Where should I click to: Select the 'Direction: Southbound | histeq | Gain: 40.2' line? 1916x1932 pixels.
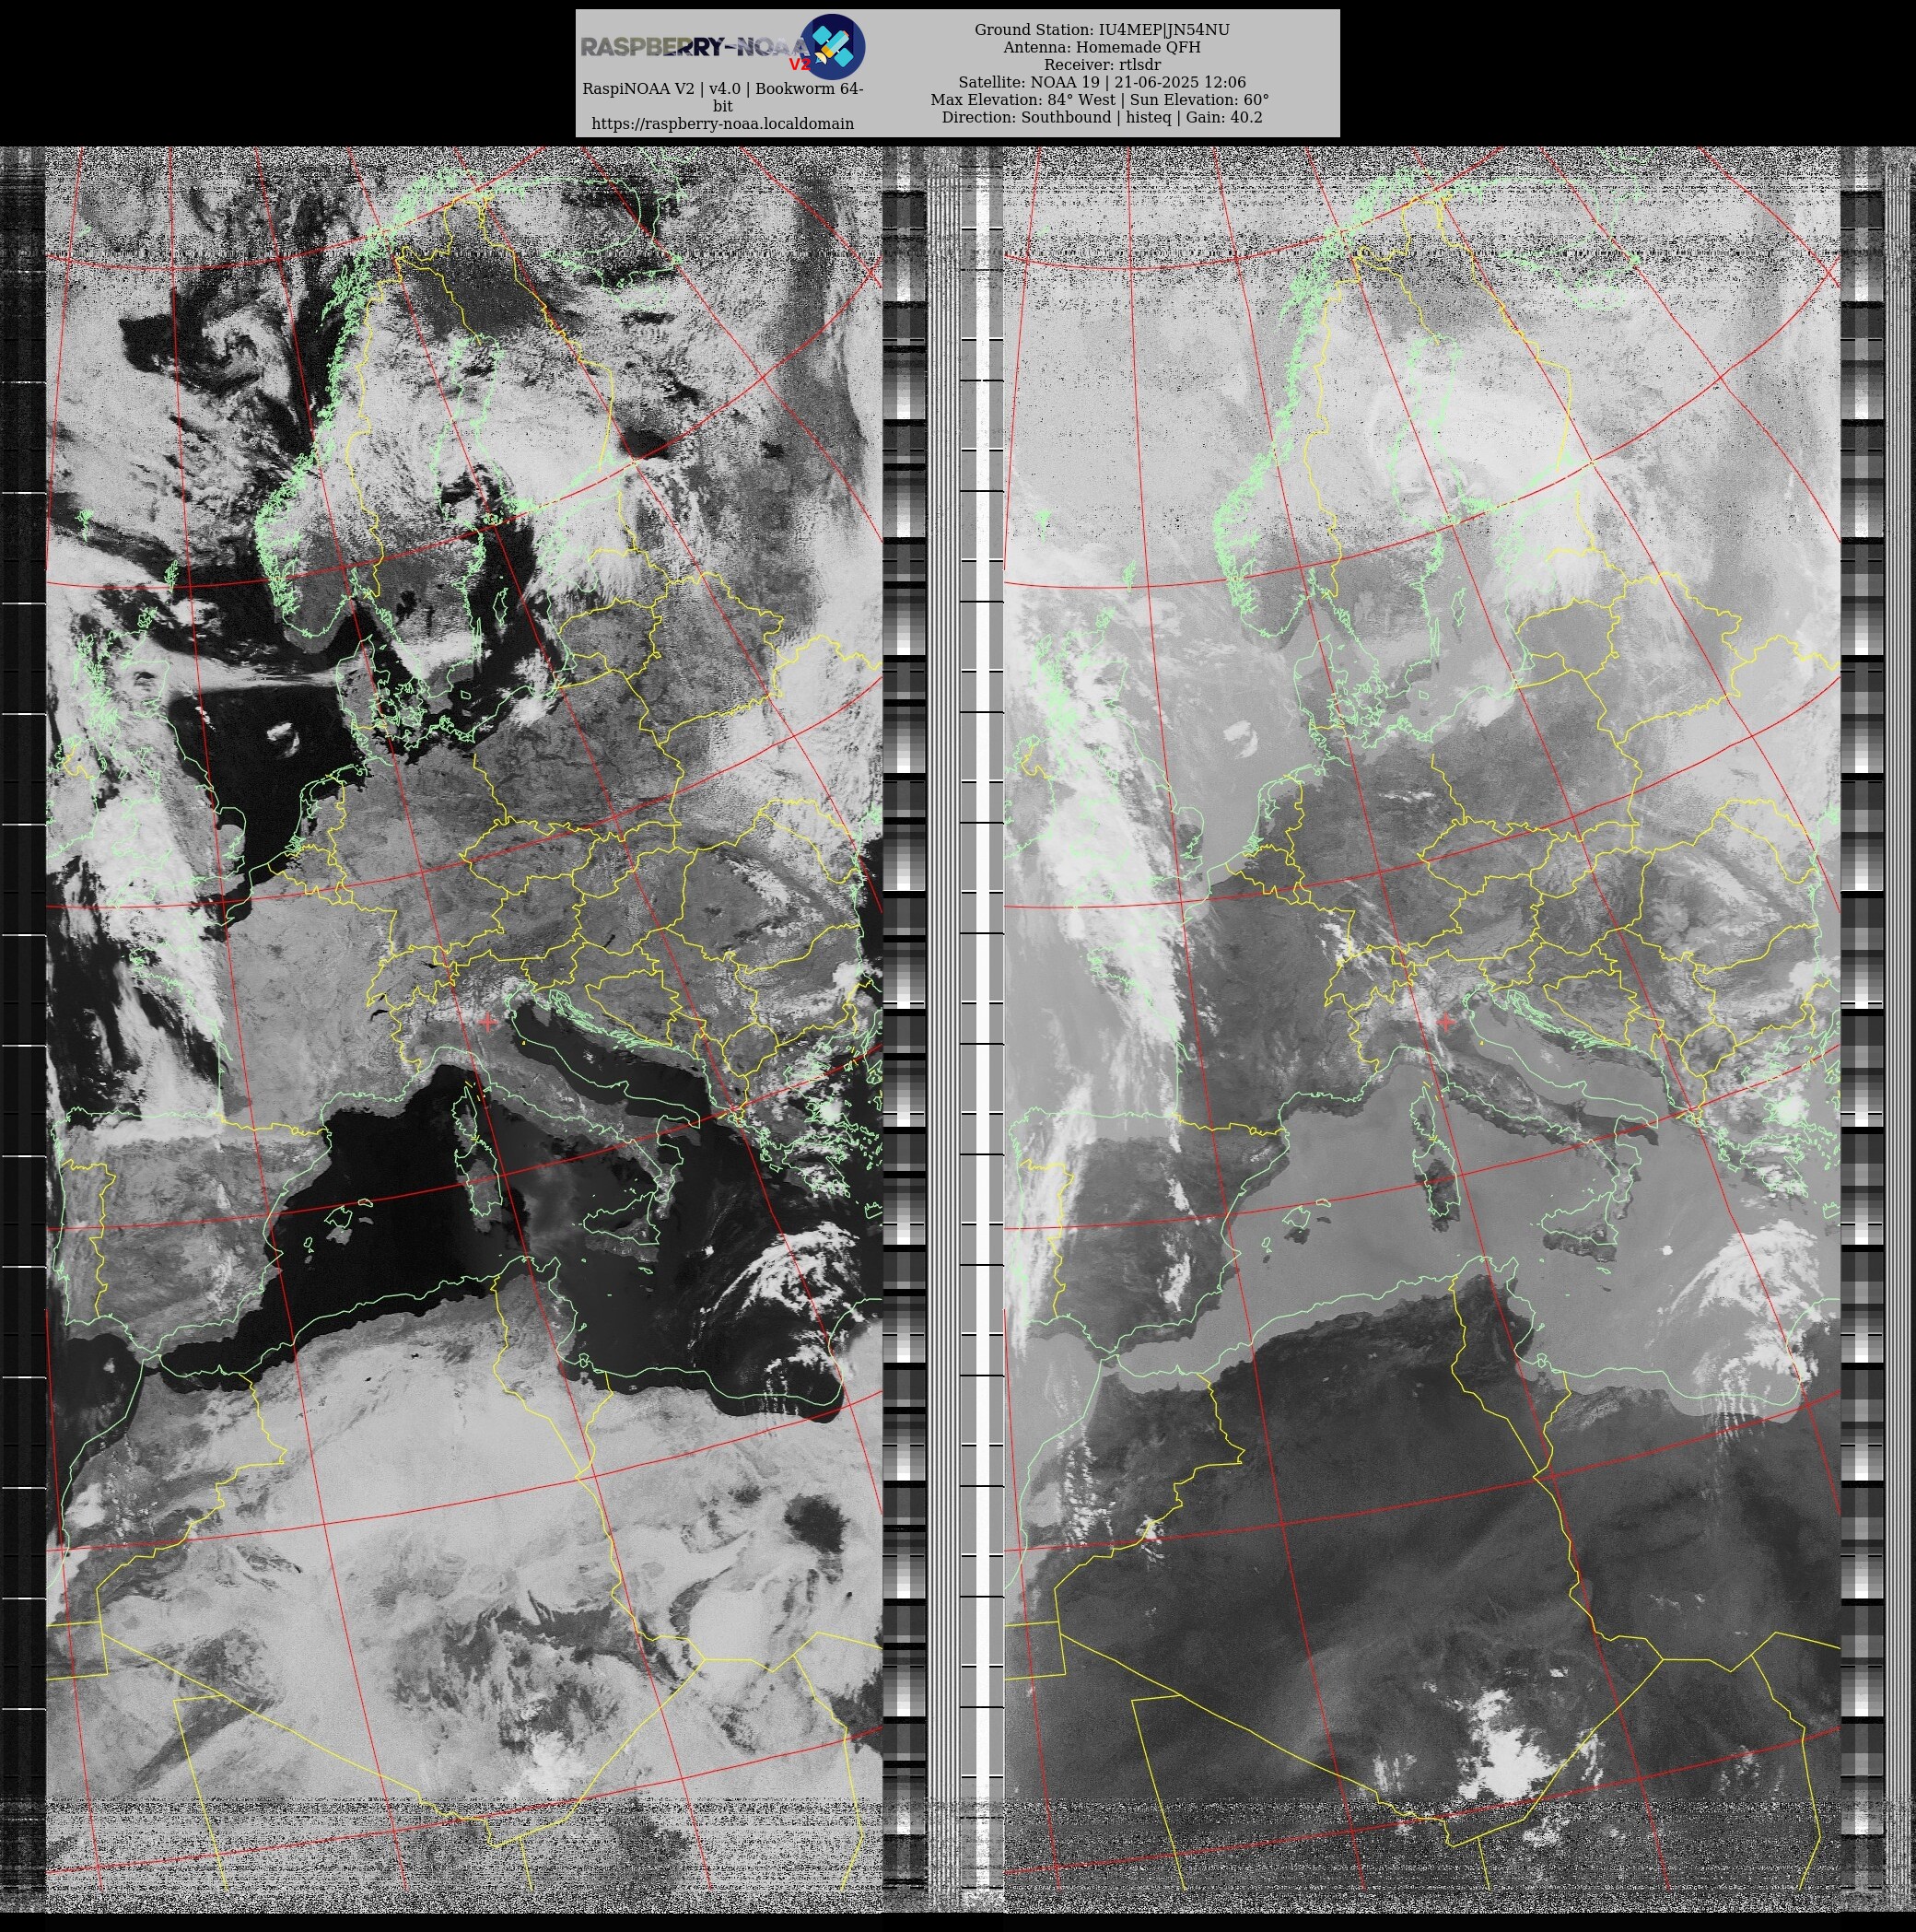[x=1101, y=117]
